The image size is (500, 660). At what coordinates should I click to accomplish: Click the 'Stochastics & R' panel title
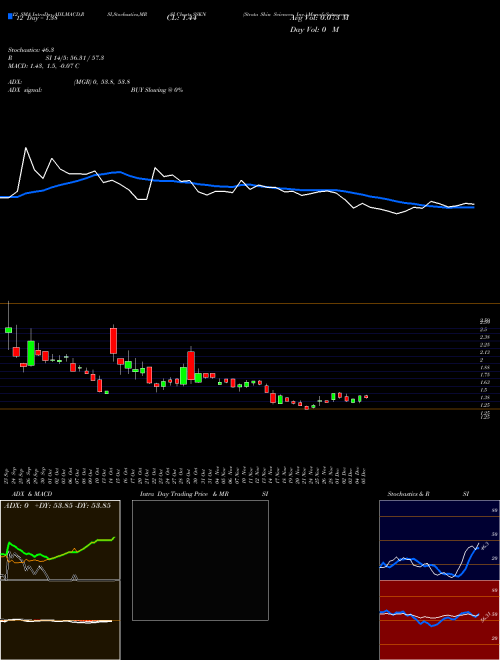coord(408,494)
